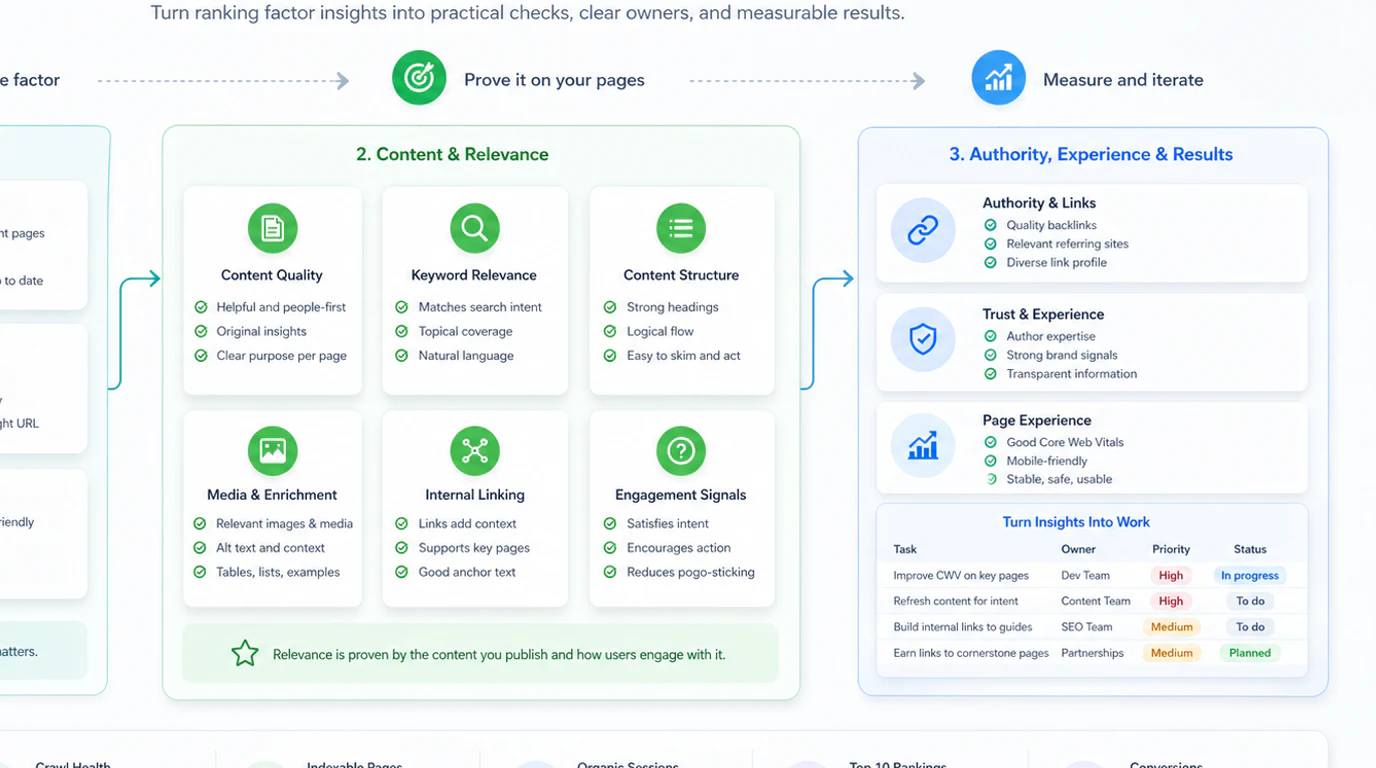The height and width of the screenshot is (768, 1376).
Task: Click the check next to Relevant referring sites
Action: point(990,244)
